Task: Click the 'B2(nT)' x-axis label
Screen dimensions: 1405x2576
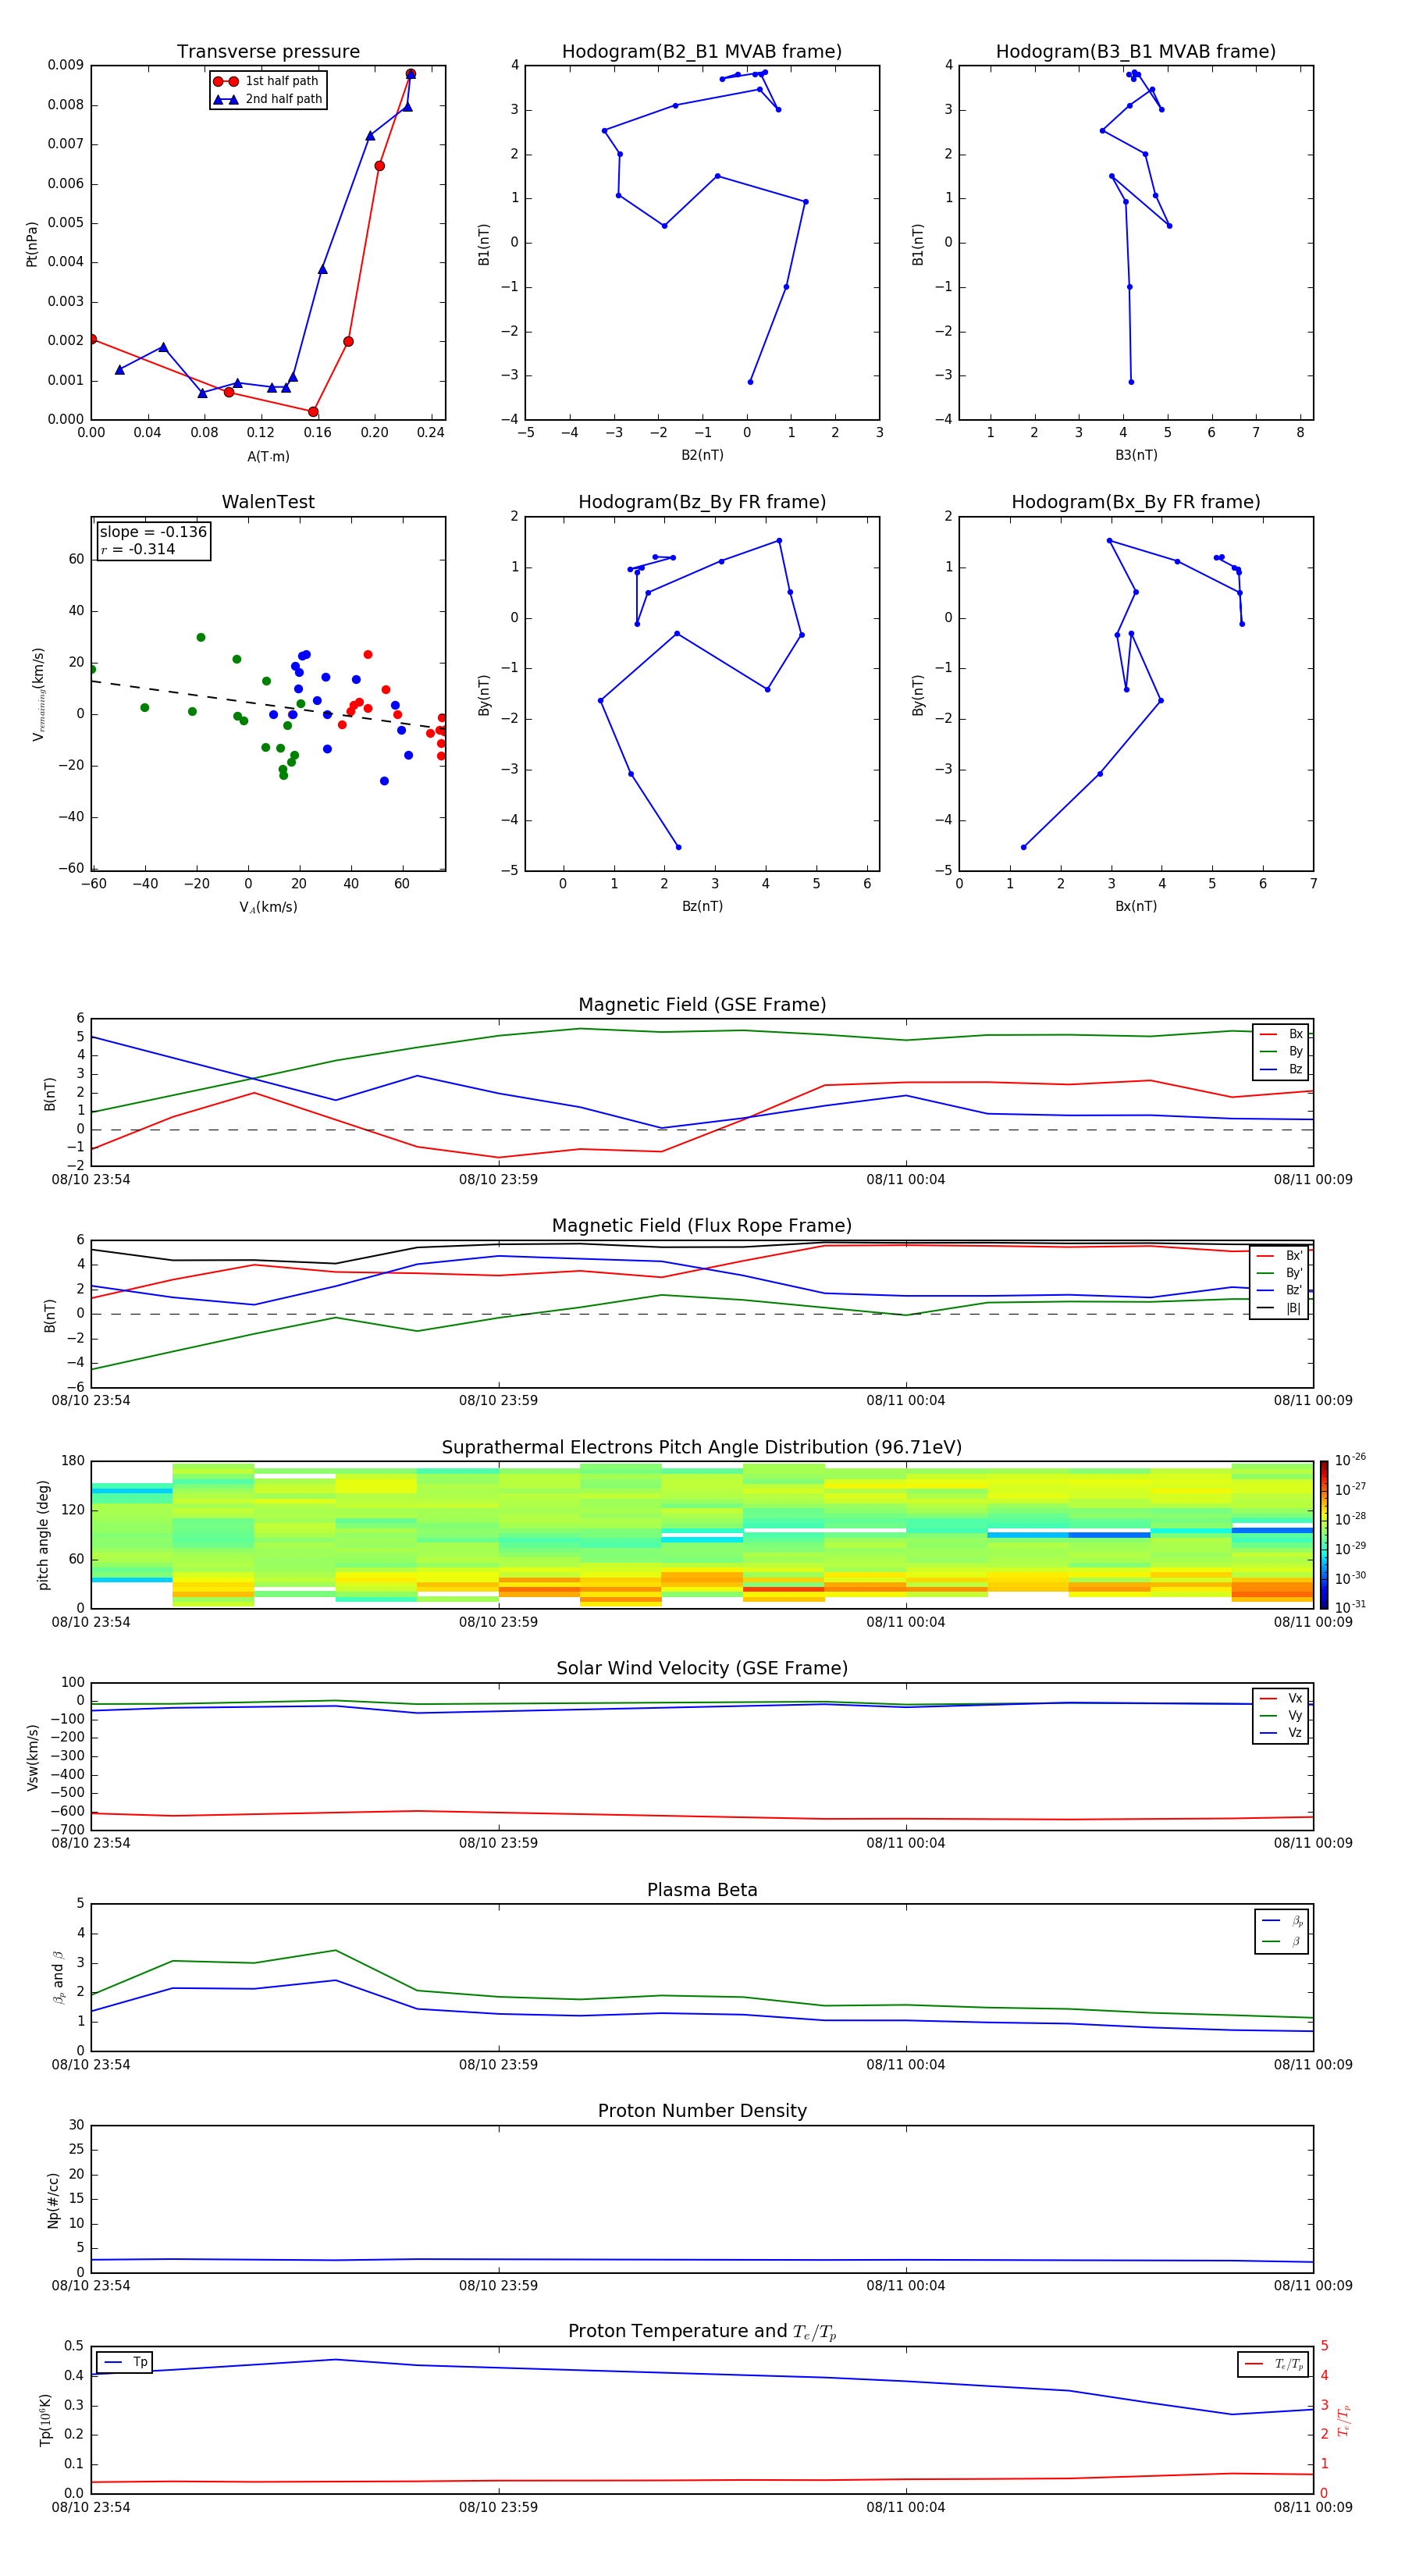Action: pyautogui.click(x=702, y=455)
